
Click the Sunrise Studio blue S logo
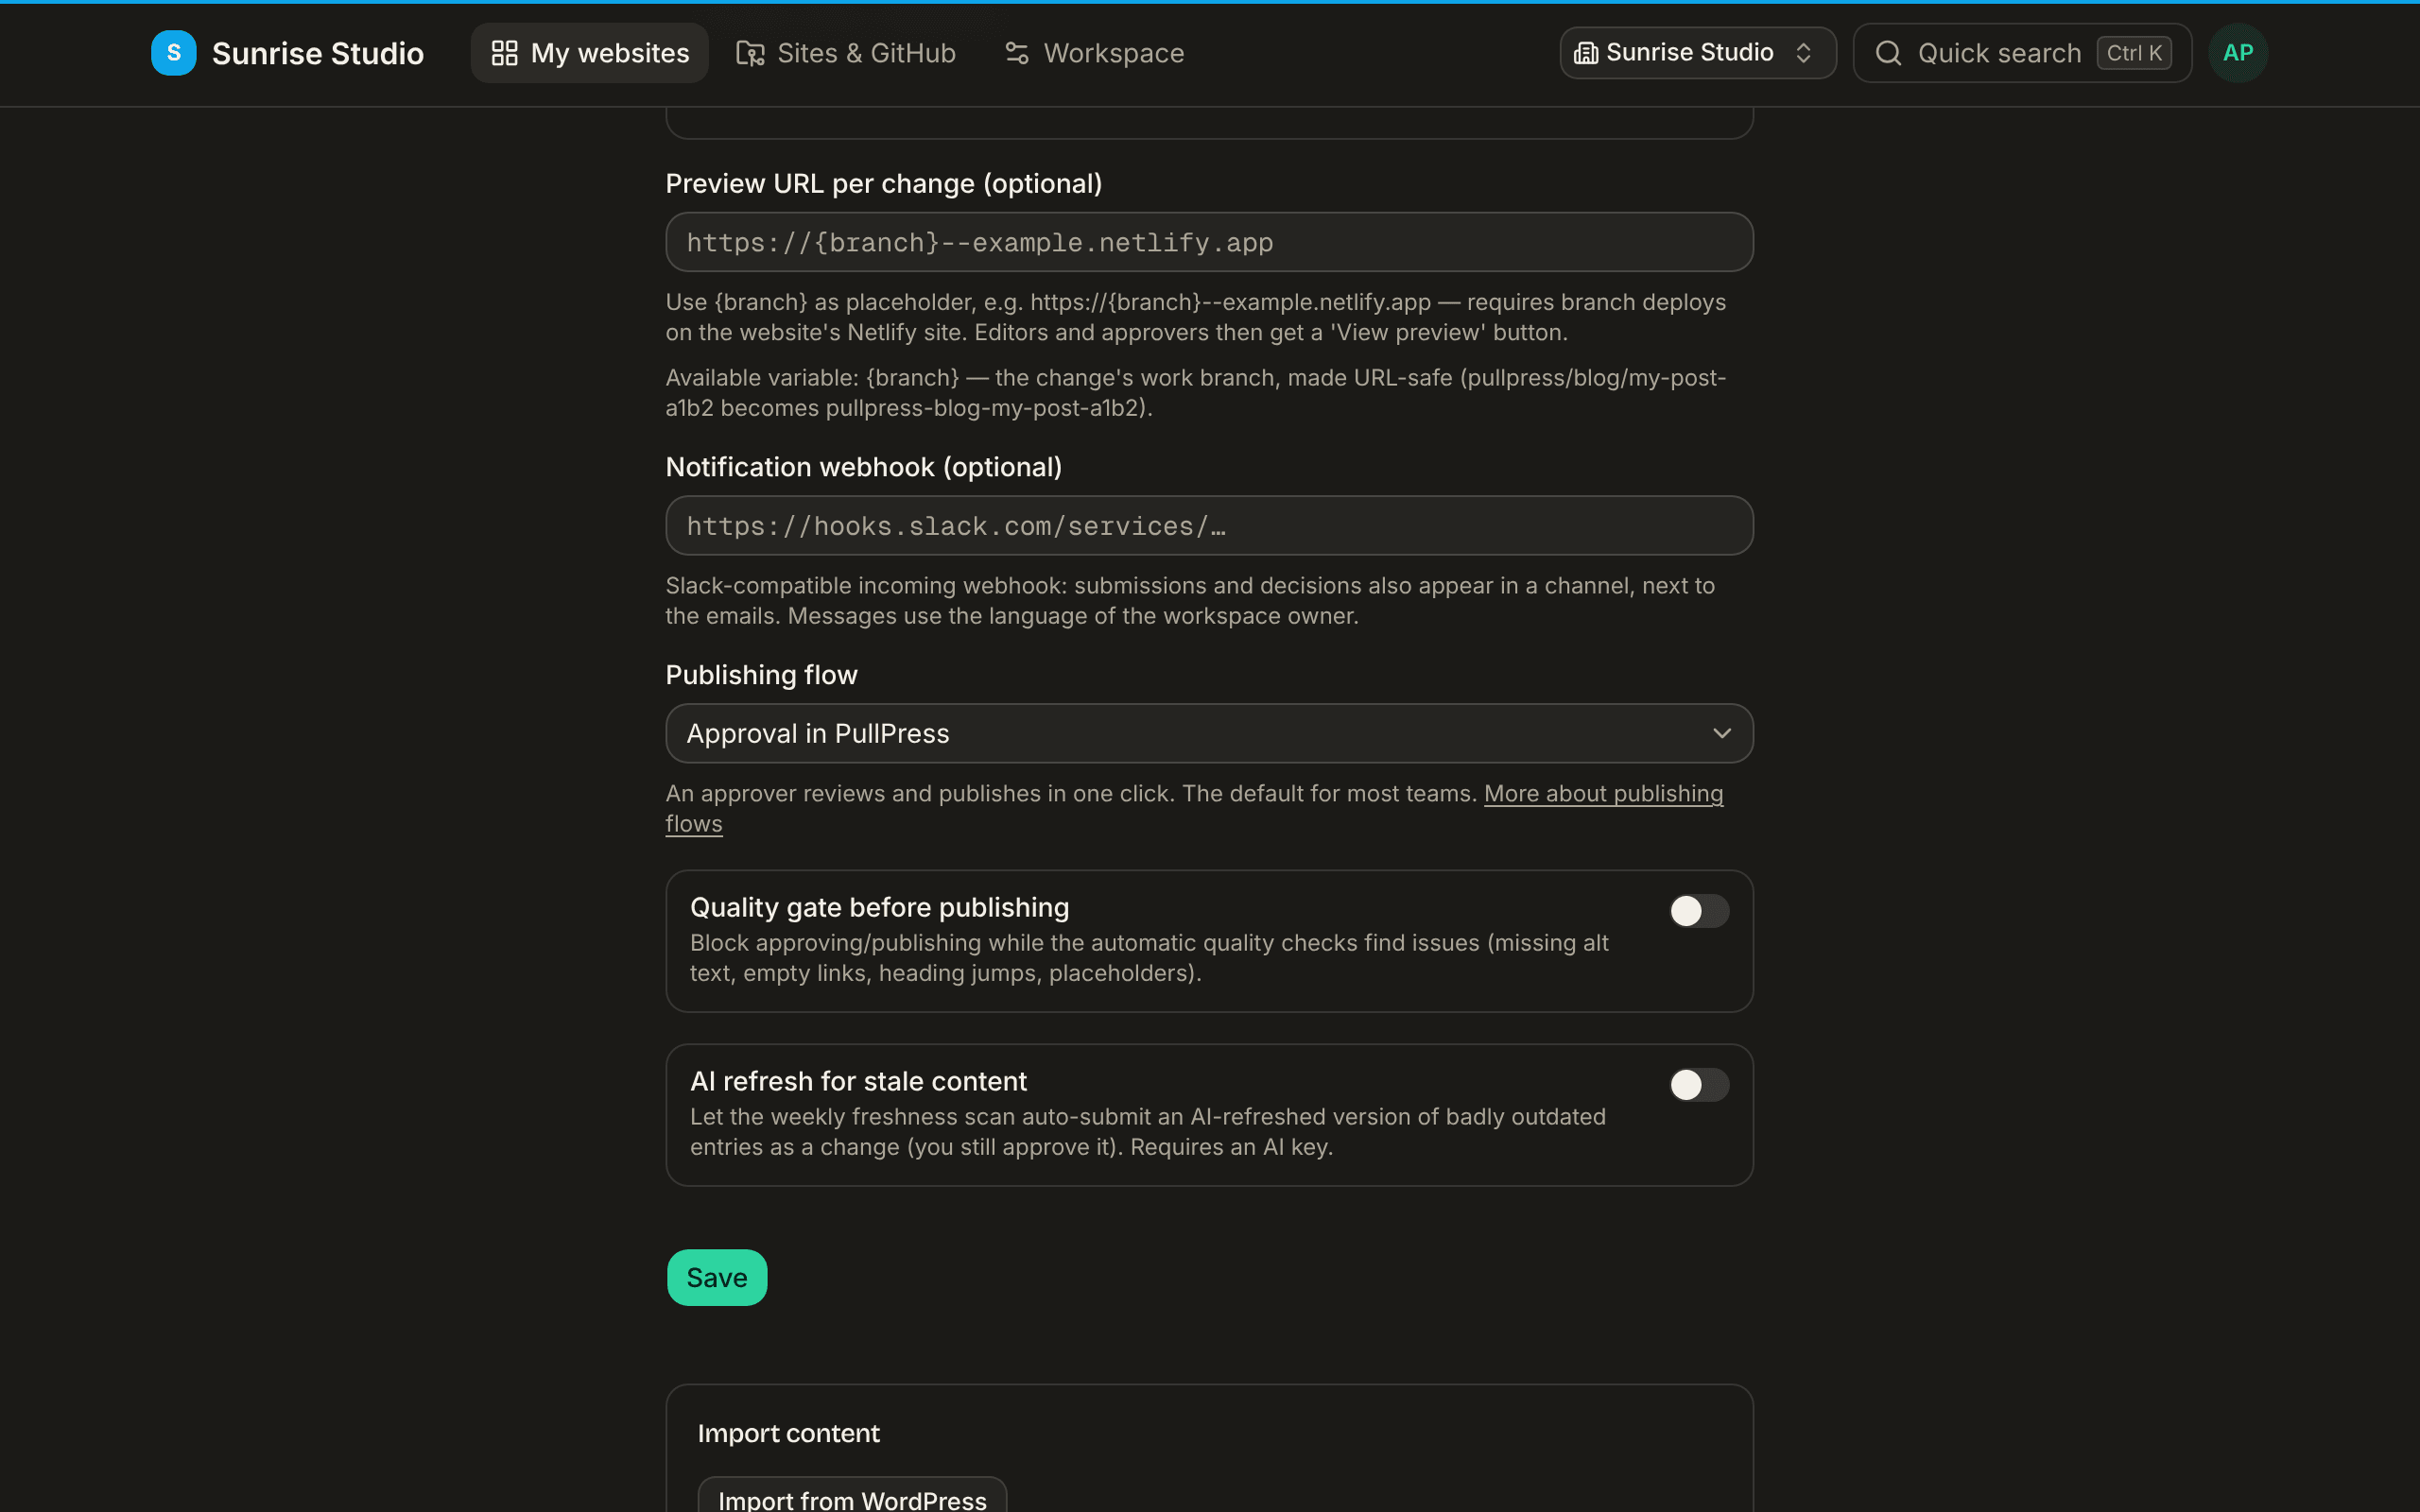click(x=174, y=53)
